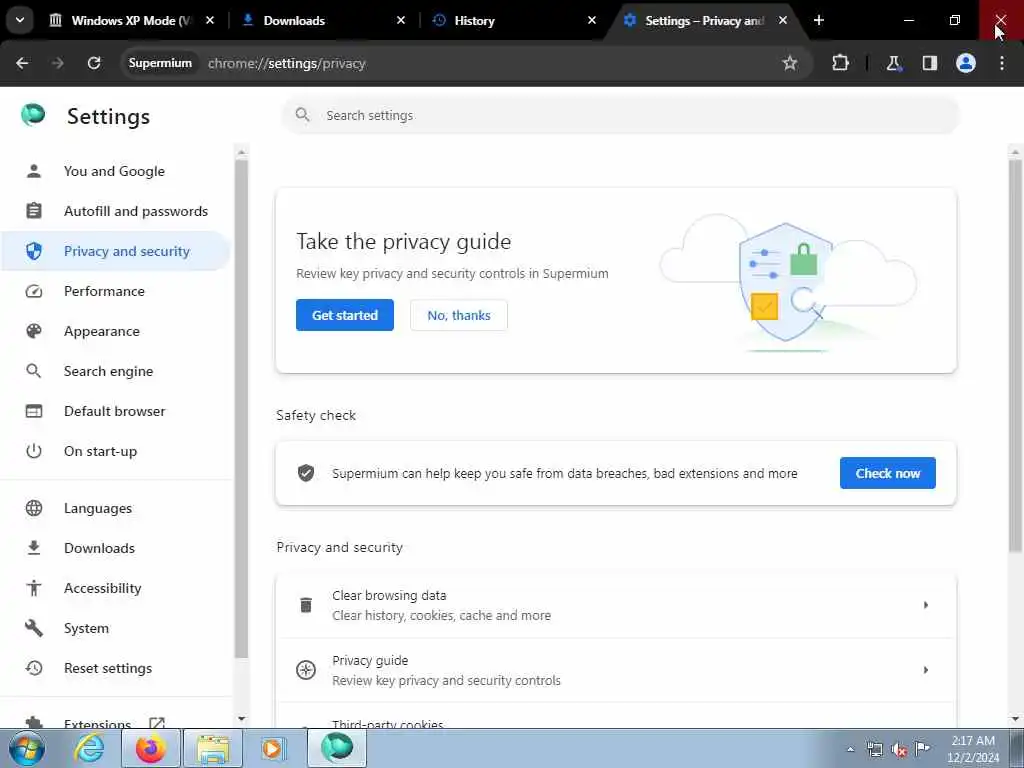Open the Windows Start button
The image size is (1024, 768).
pyautogui.click(x=26, y=748)
